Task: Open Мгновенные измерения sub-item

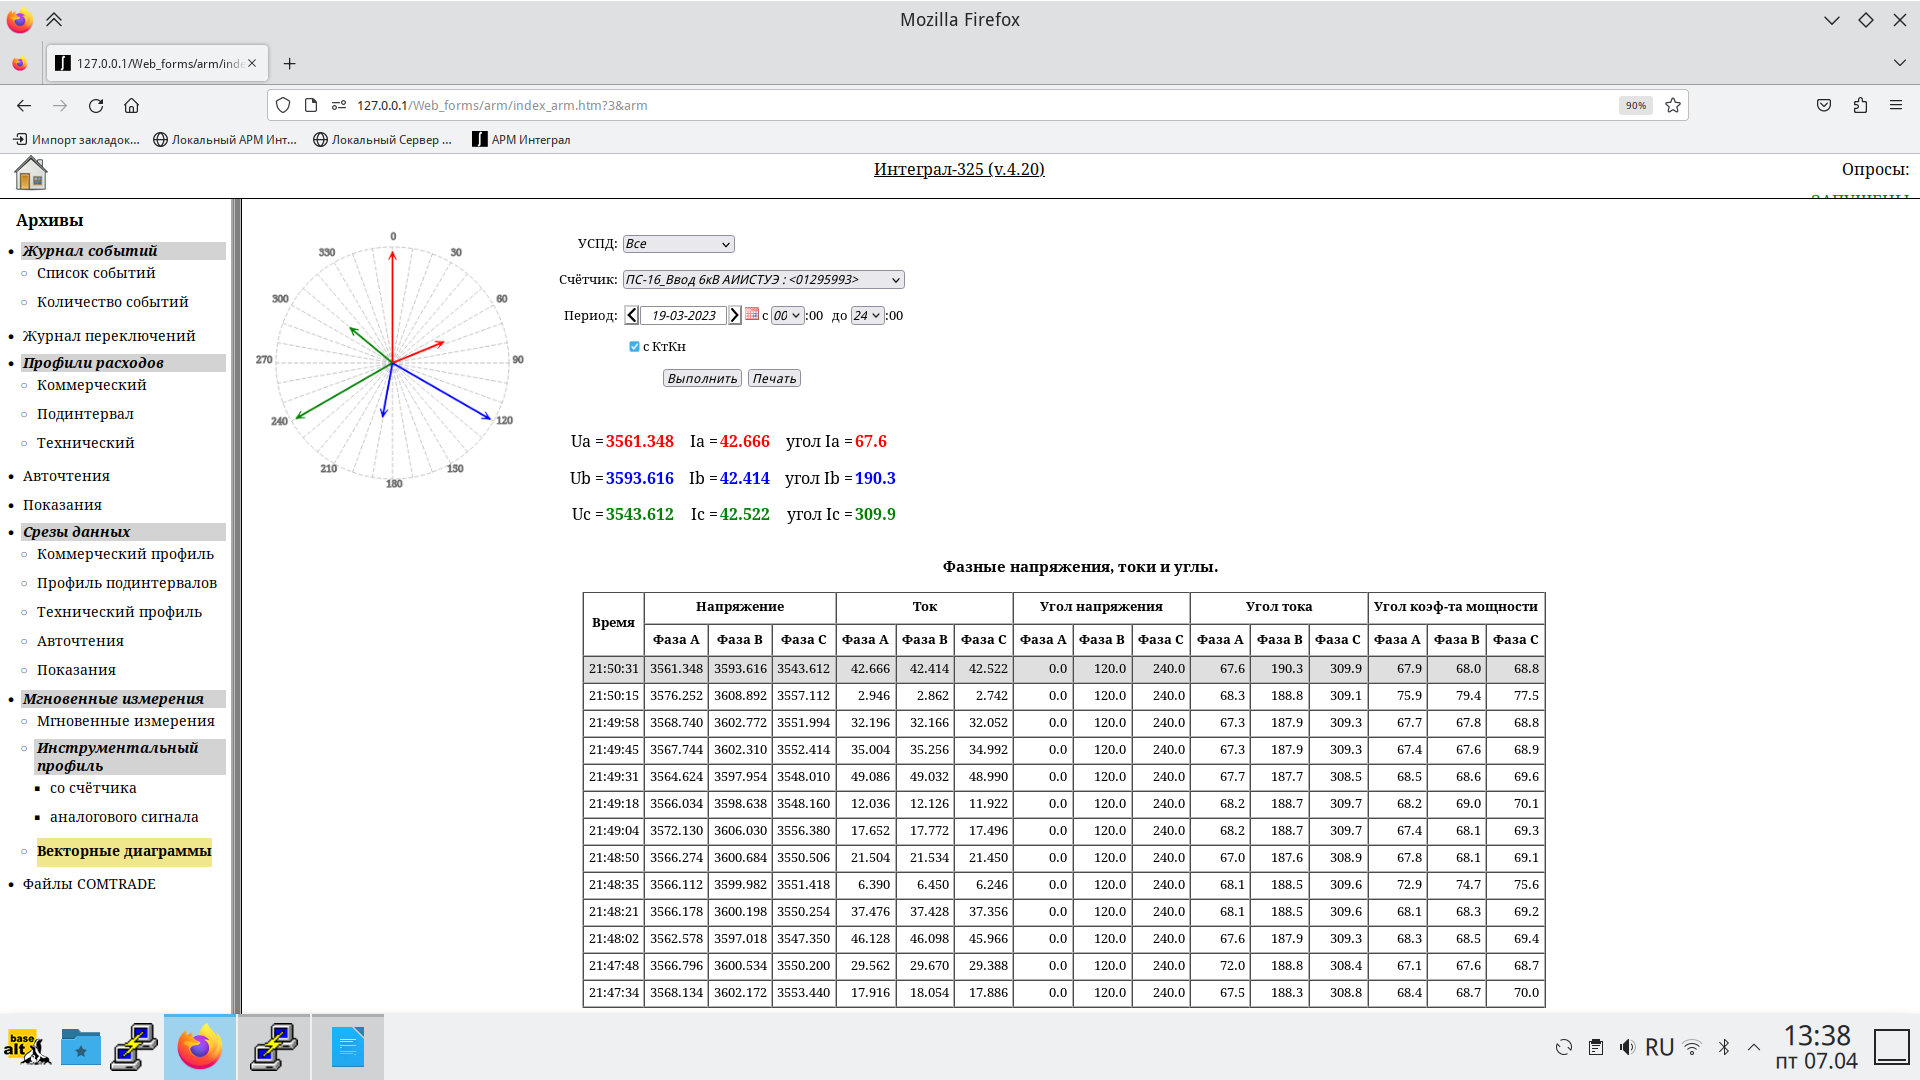Action: point(126,721)
